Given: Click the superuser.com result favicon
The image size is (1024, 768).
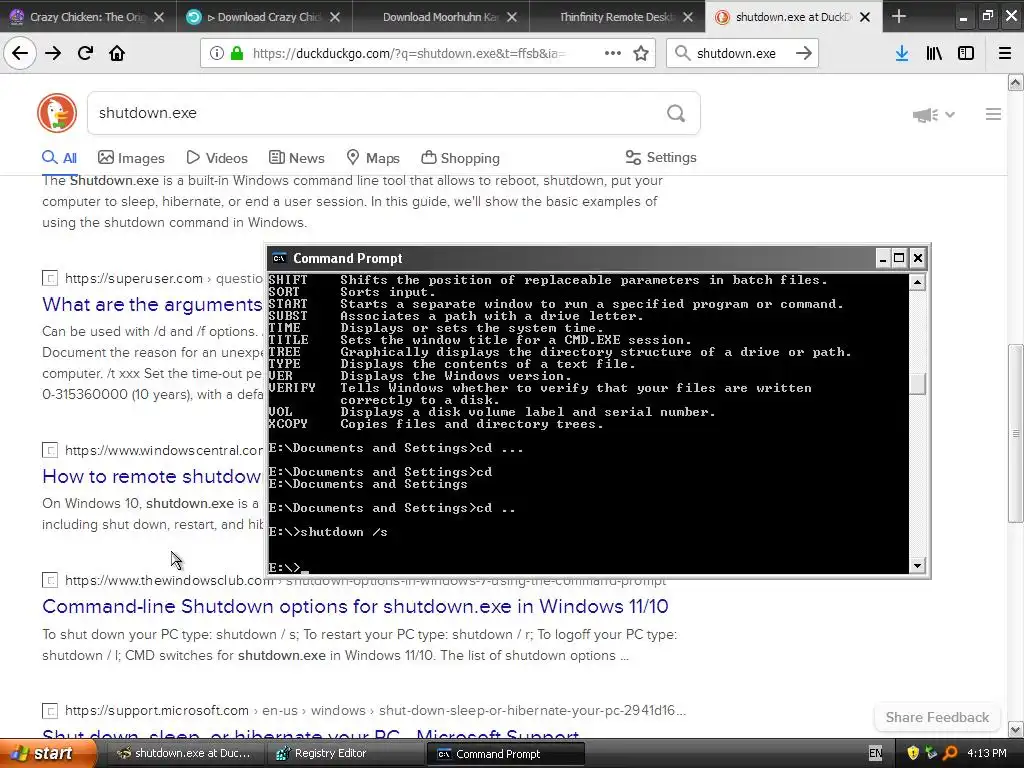Looking at the screenshot, I should (x=50, y=278).
